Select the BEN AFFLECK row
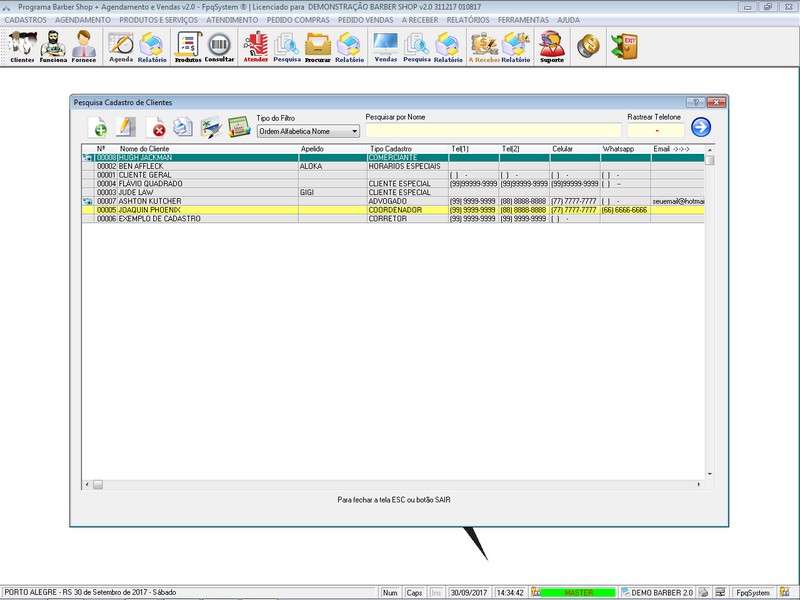This screenshot has height=600, width=800. (393, 166)
